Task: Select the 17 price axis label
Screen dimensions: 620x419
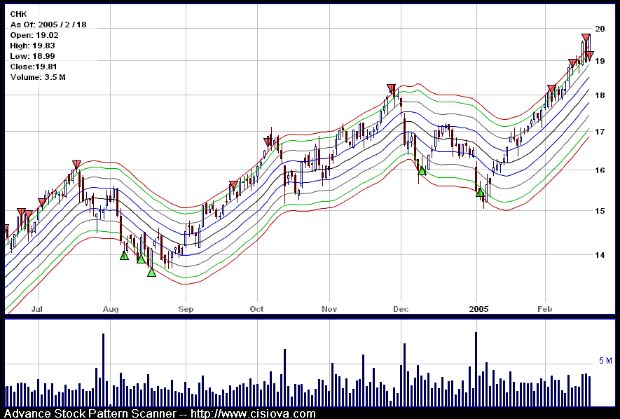Action: point(600,132)
